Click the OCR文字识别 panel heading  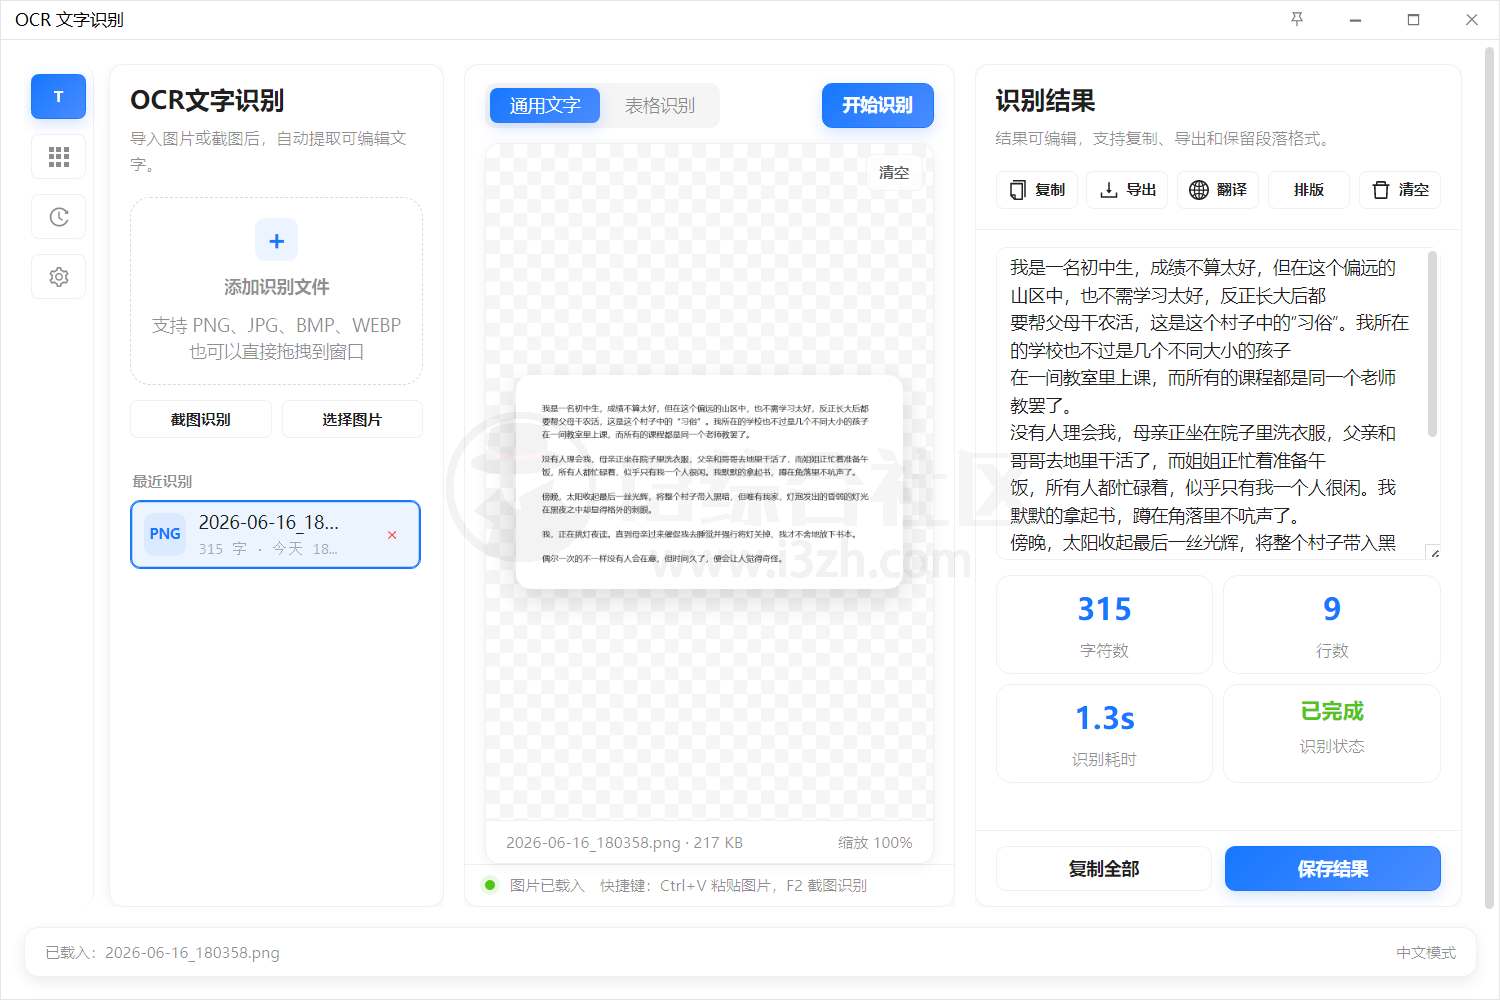(x=207, y=101)
